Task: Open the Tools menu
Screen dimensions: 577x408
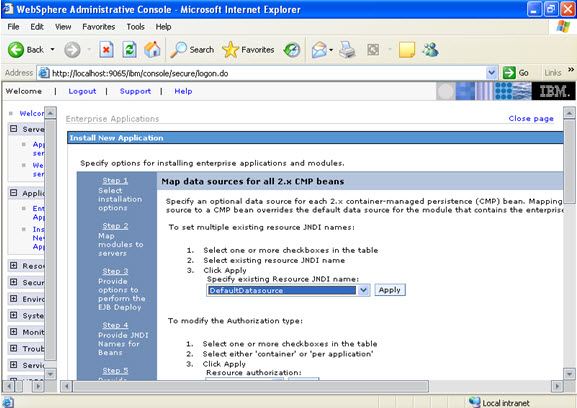Action: tap(135, 27)
